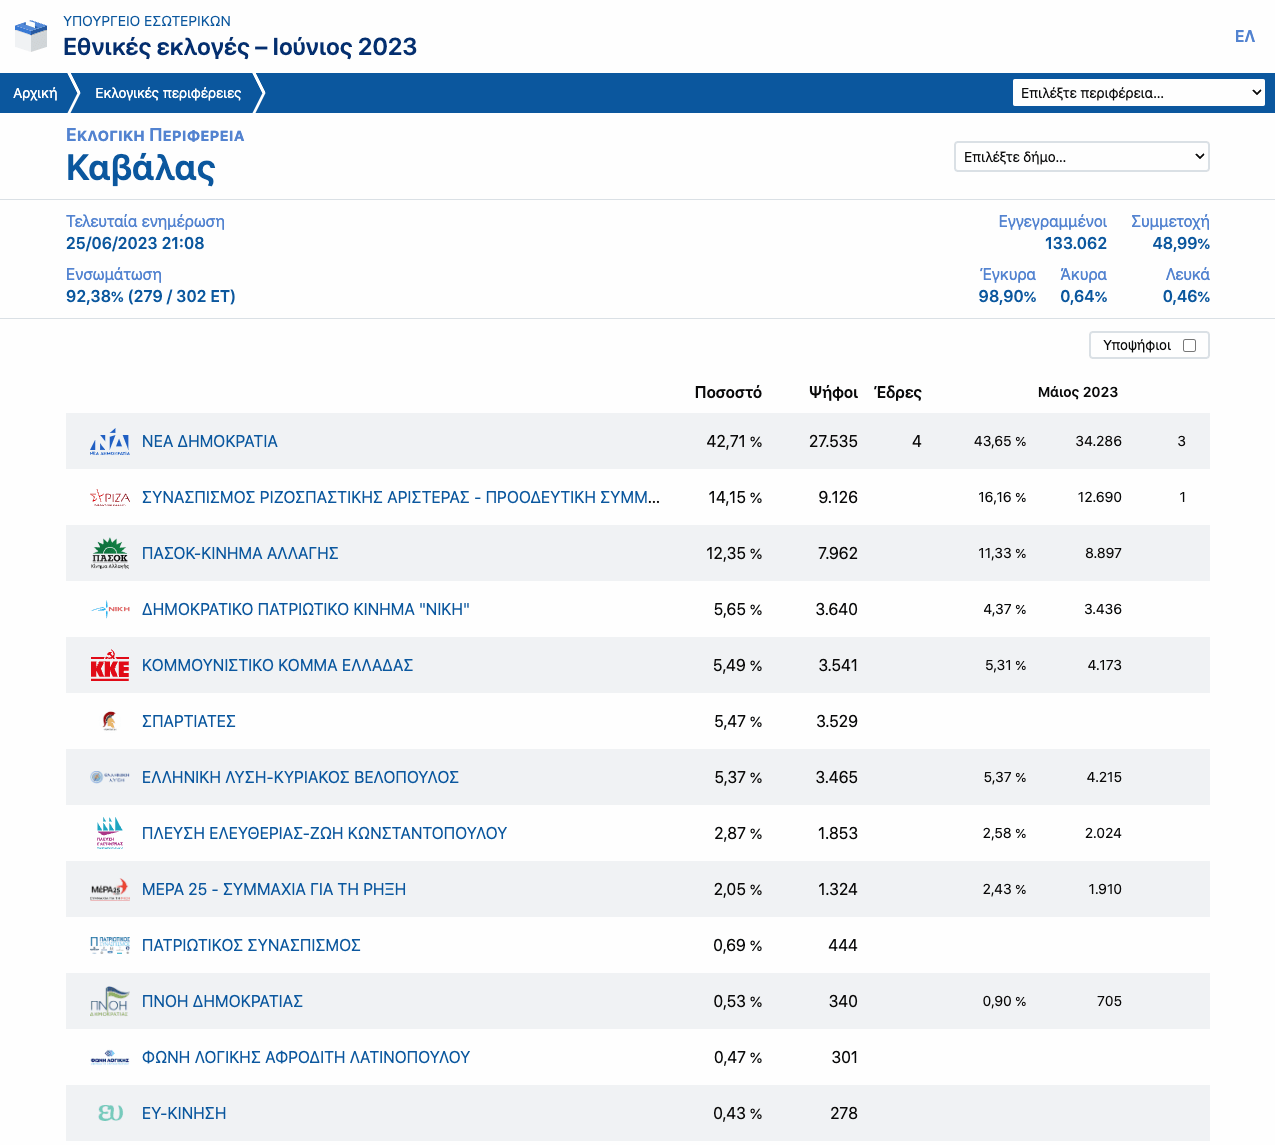Click Σπαρτιάτες percentage 5,47 %

tap(738, 721)
